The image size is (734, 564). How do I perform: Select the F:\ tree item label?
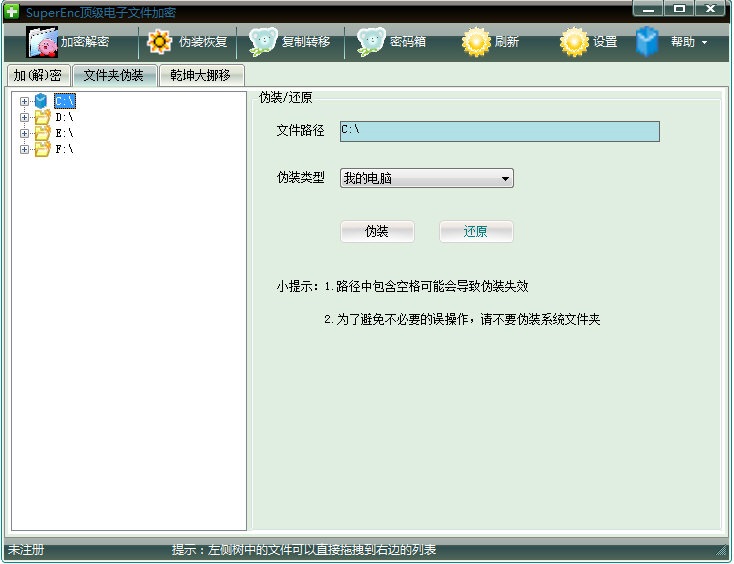[x=64, y=149]
